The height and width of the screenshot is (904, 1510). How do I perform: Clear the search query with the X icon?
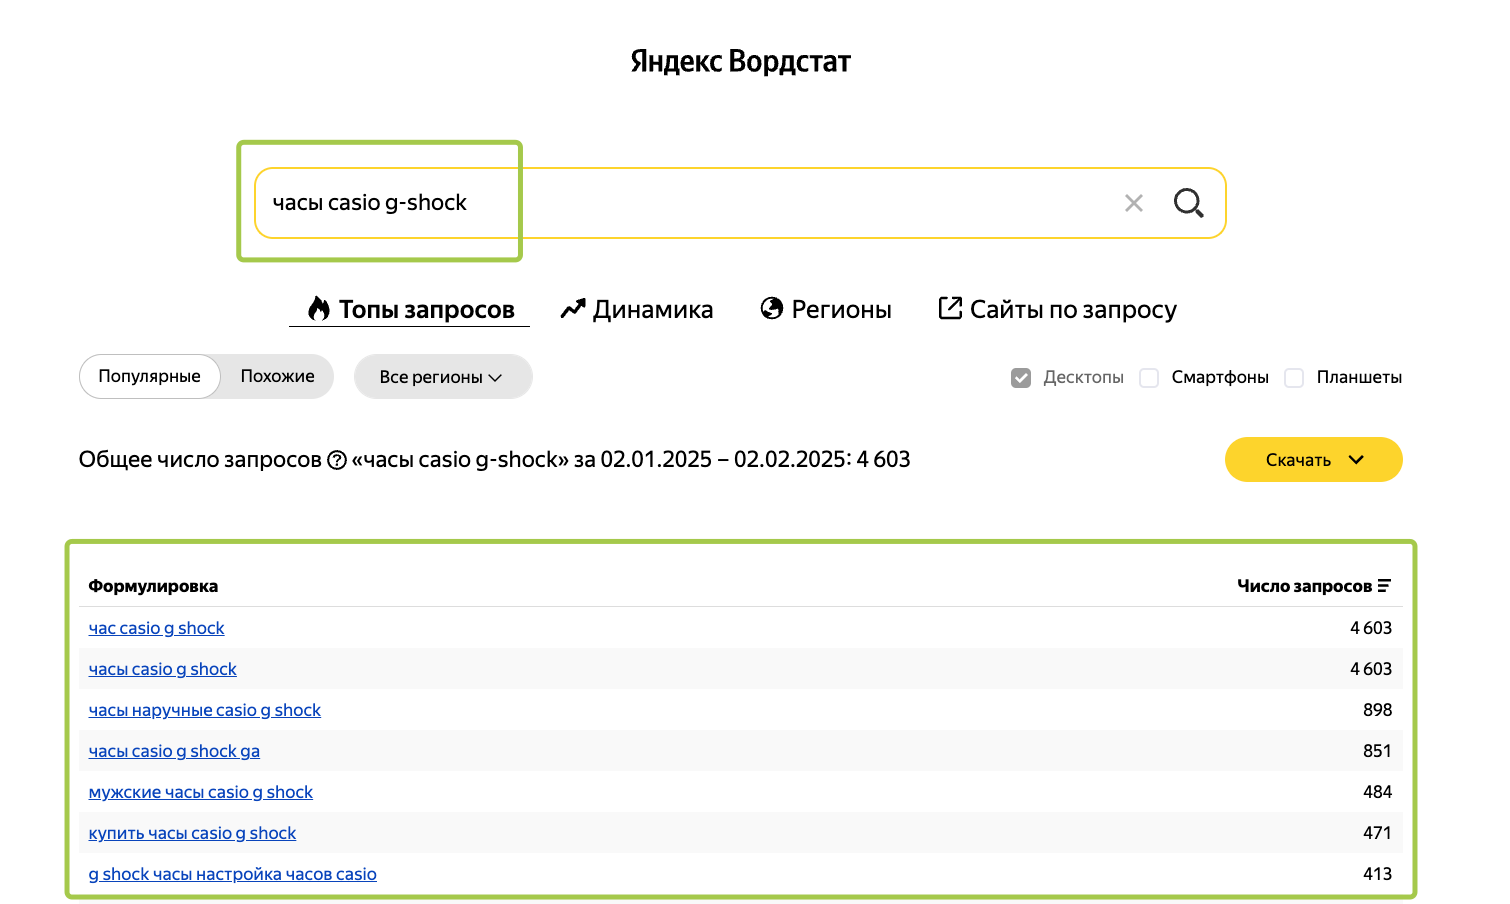coord(1134,202)
